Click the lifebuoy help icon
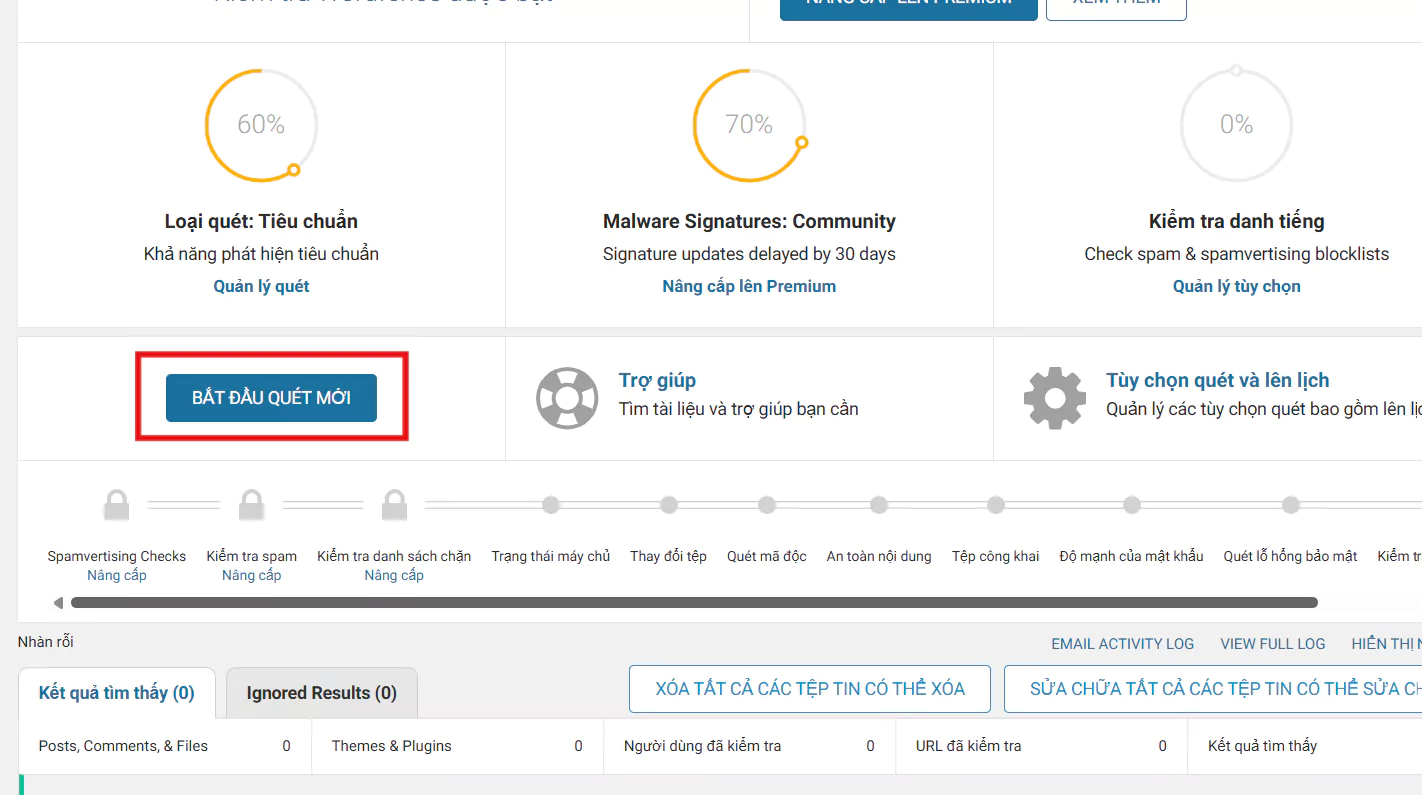Screen dimensions: 1422x795 567,398
